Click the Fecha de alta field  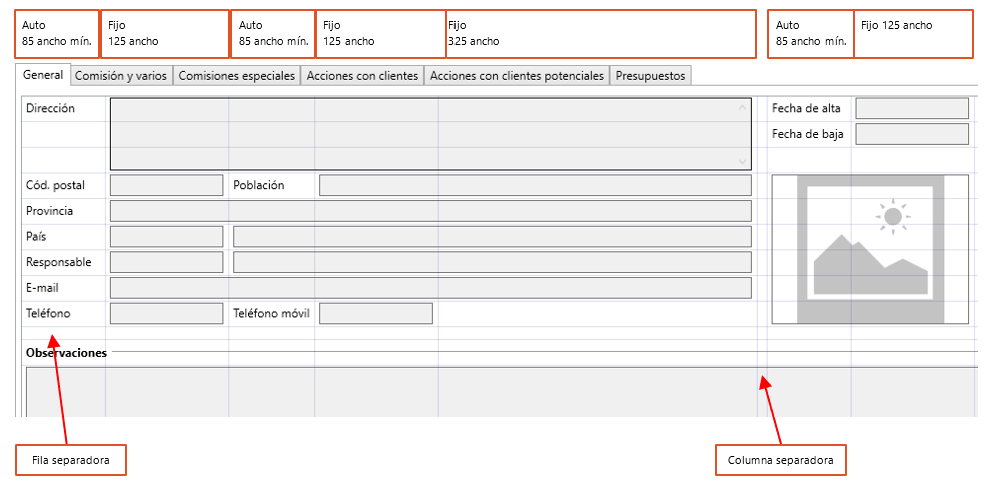[x=911, y=108]
